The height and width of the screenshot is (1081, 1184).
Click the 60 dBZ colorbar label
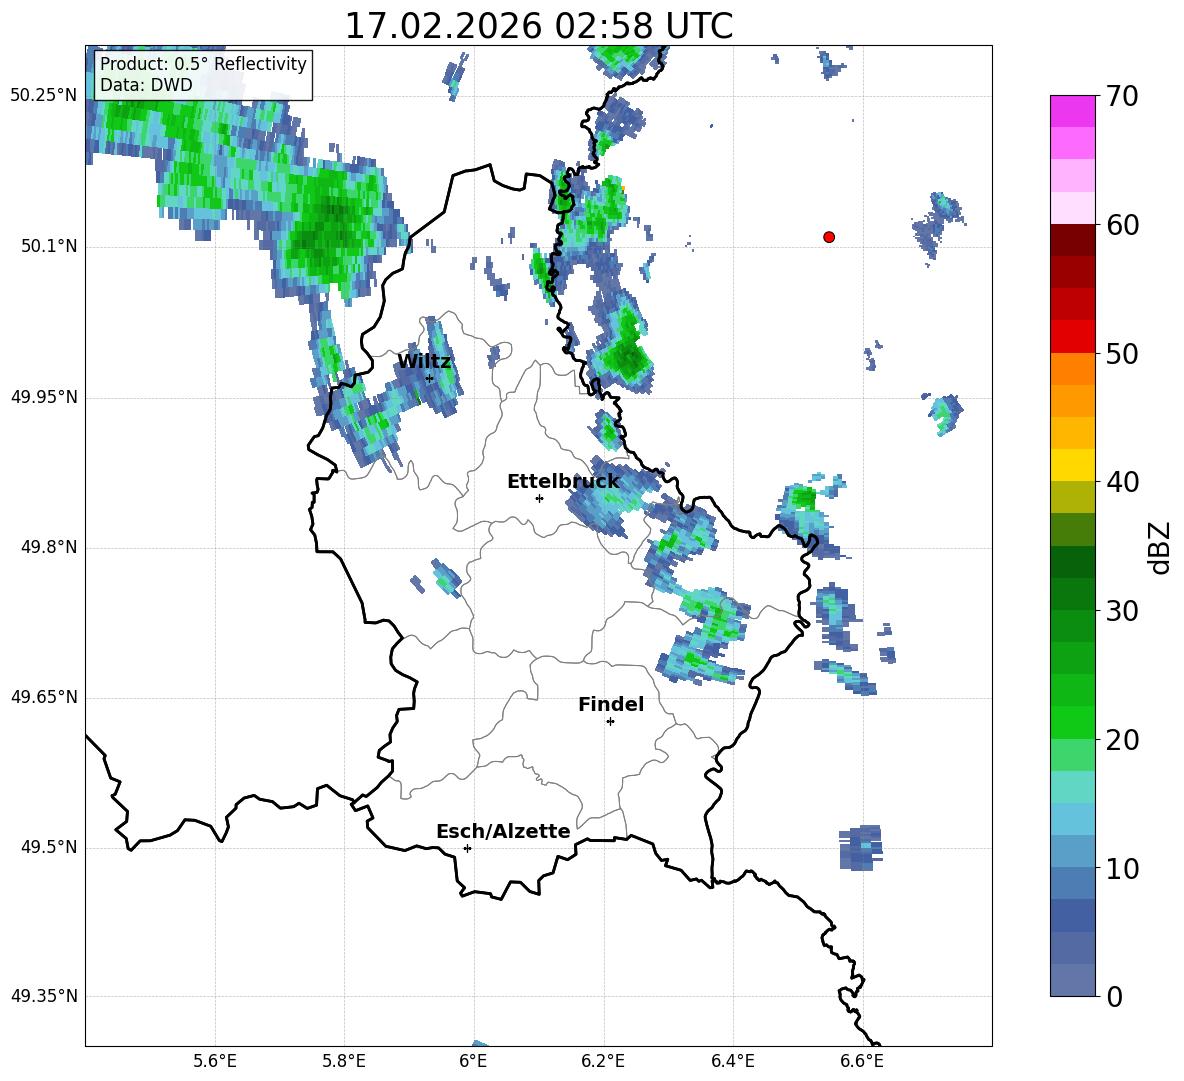click(x=1123, y=225)
